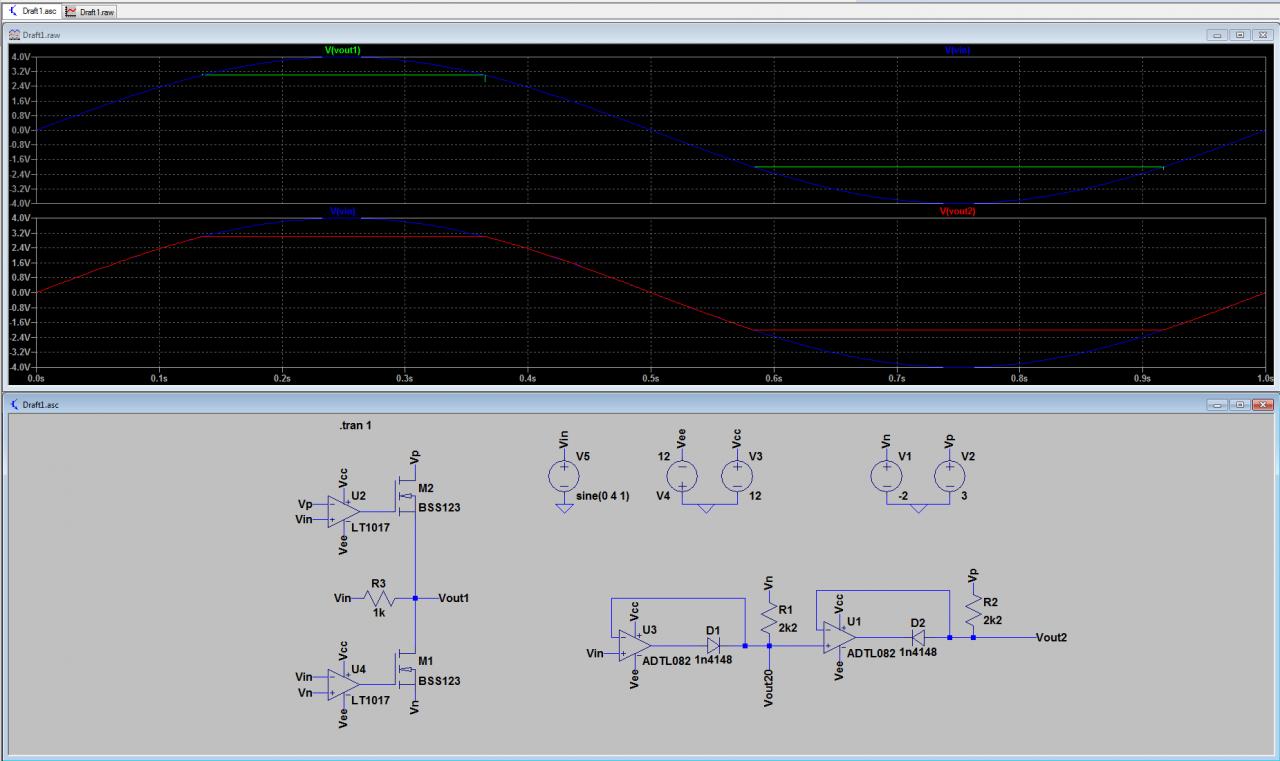This screenshot has height=761, width=1280.
Task: Select the R1 resistor symbol
Action: (x=768, y=616)
